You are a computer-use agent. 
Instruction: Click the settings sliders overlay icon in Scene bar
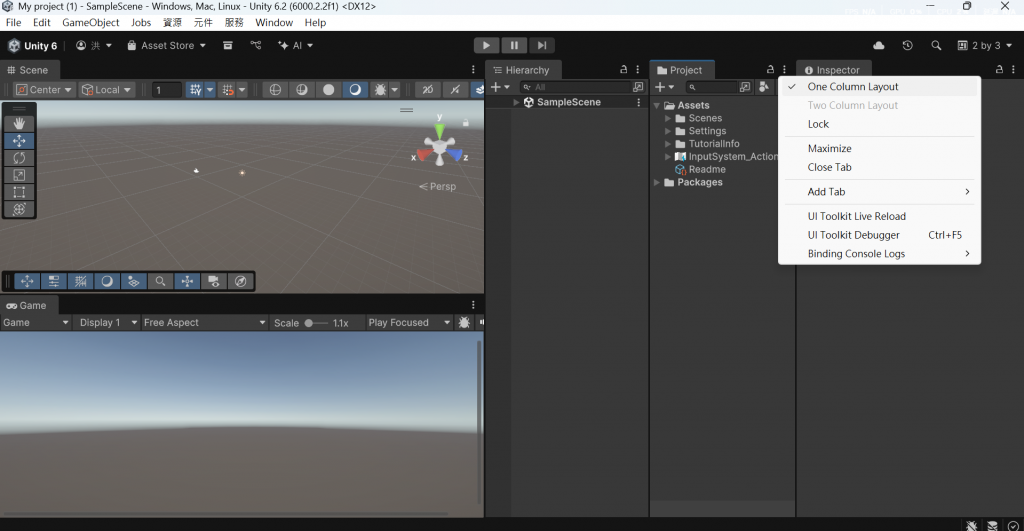(54, 281)
